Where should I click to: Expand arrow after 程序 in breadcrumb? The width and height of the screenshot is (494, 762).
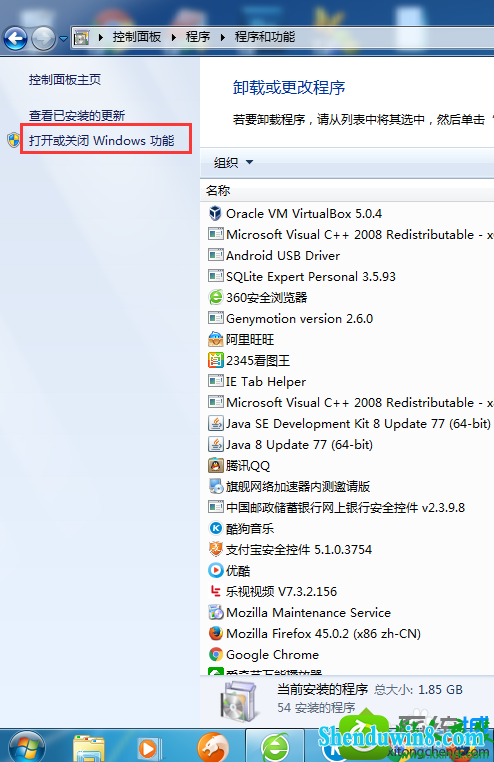(223, 37)
